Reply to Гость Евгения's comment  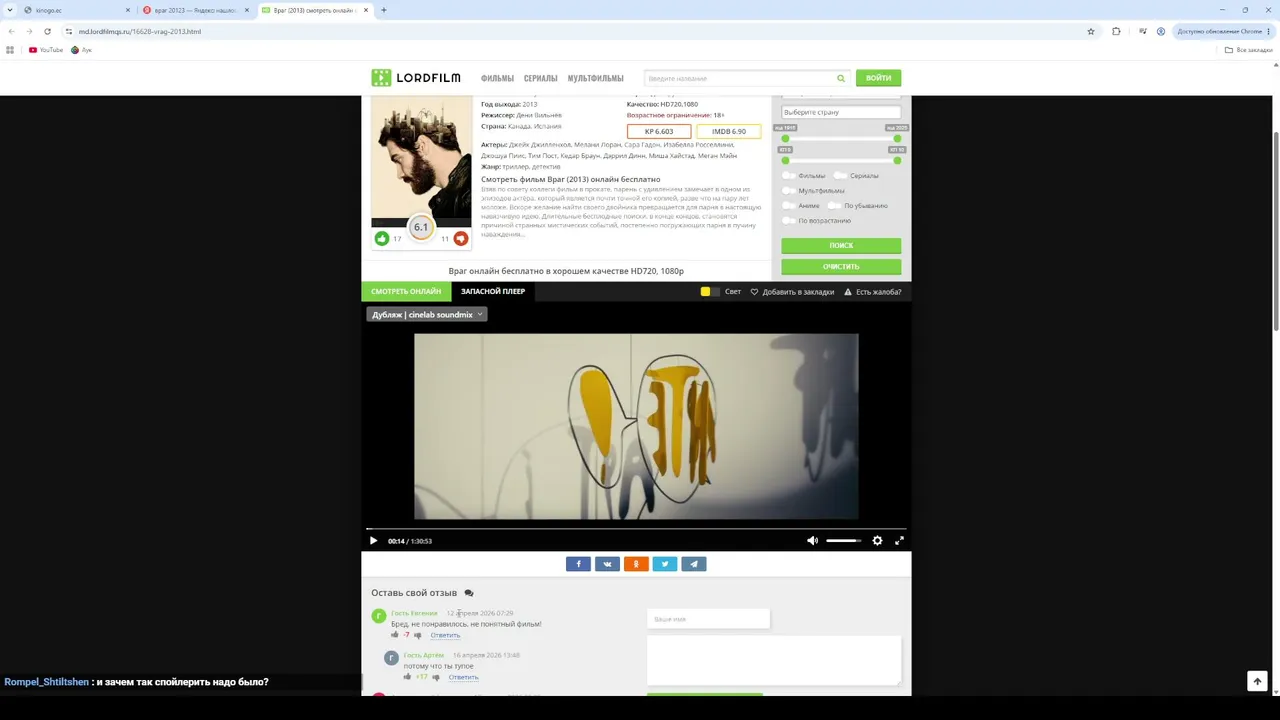point(445,635)
